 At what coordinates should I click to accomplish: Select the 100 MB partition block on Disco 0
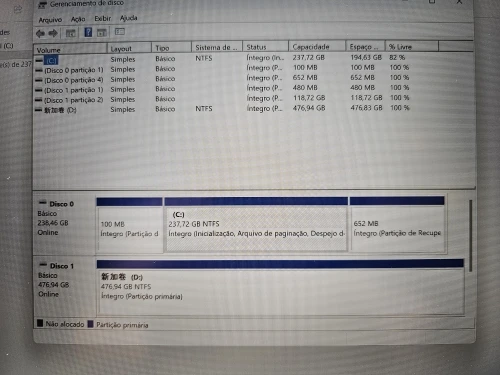130,224
